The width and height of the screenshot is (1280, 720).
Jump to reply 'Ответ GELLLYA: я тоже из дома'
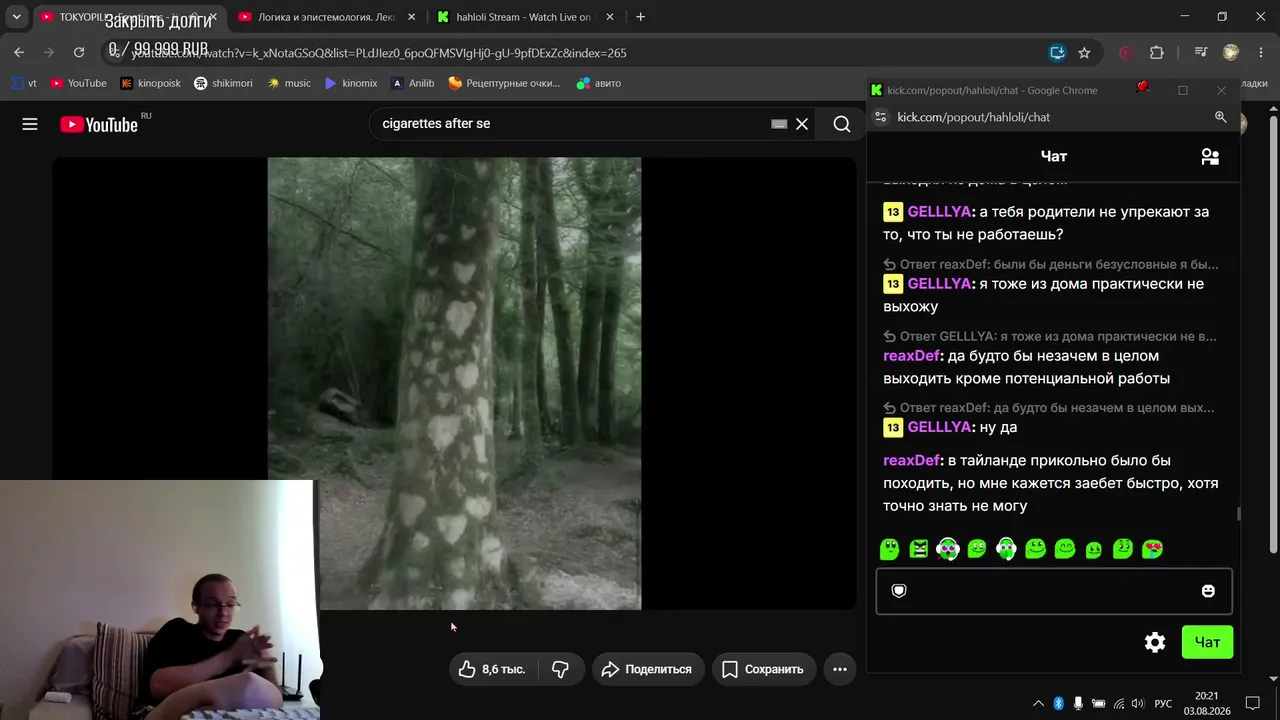1050,337
